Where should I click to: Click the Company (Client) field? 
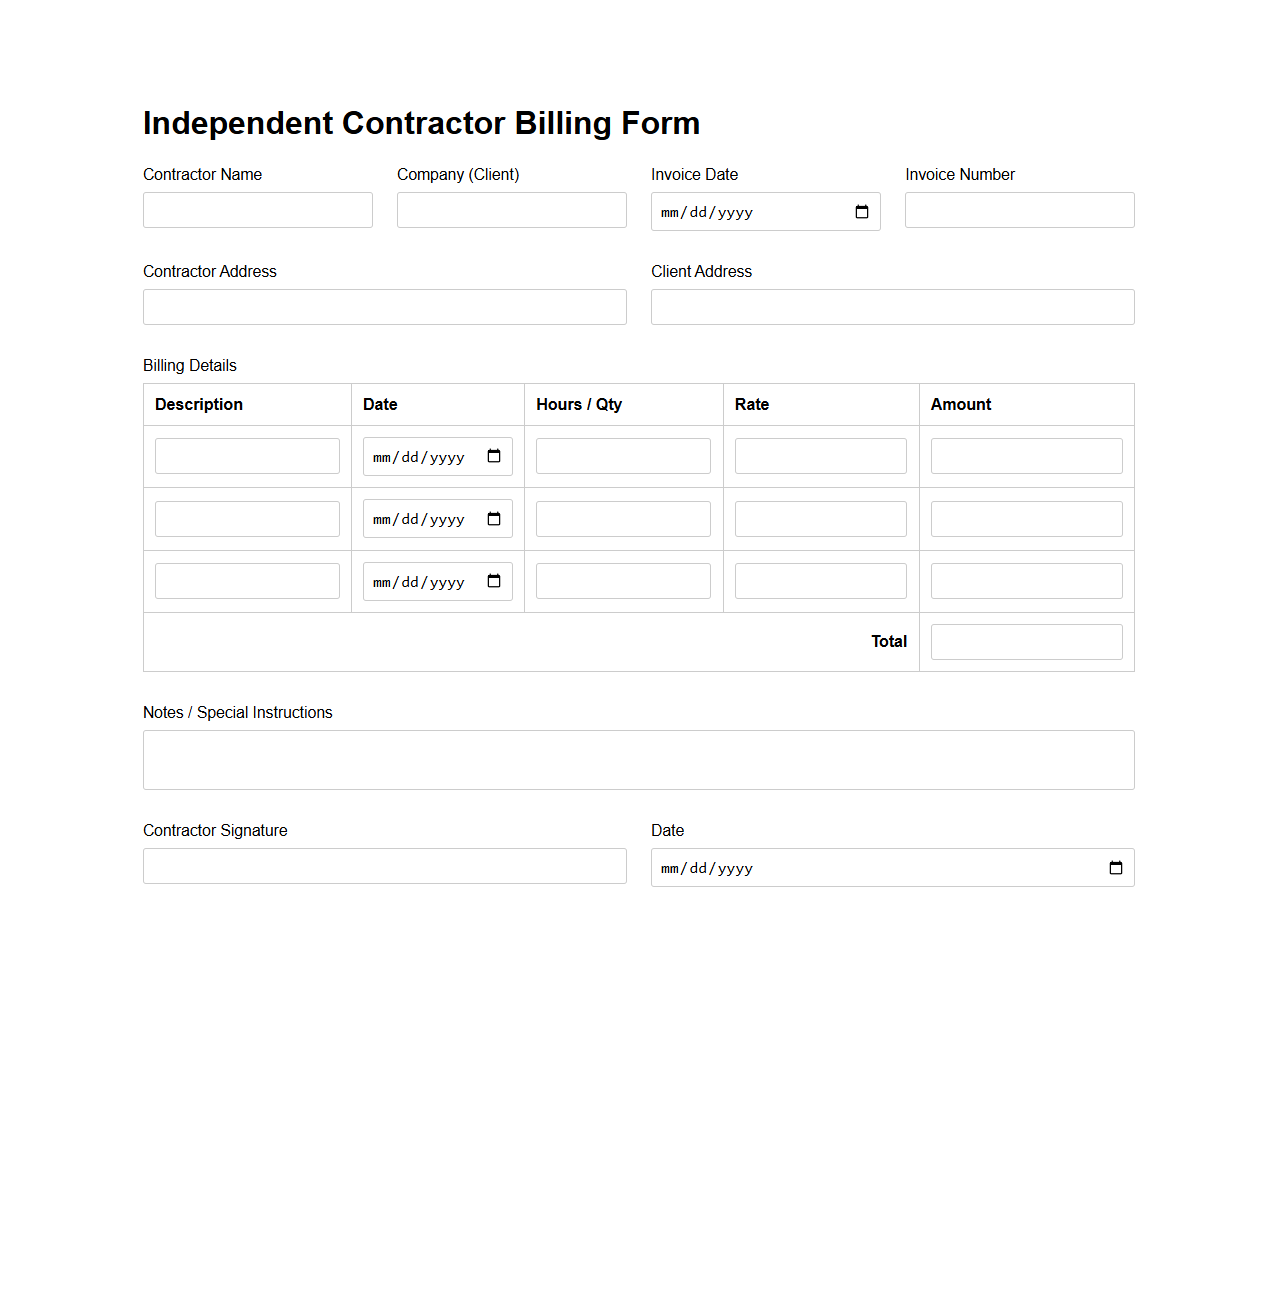511,210
